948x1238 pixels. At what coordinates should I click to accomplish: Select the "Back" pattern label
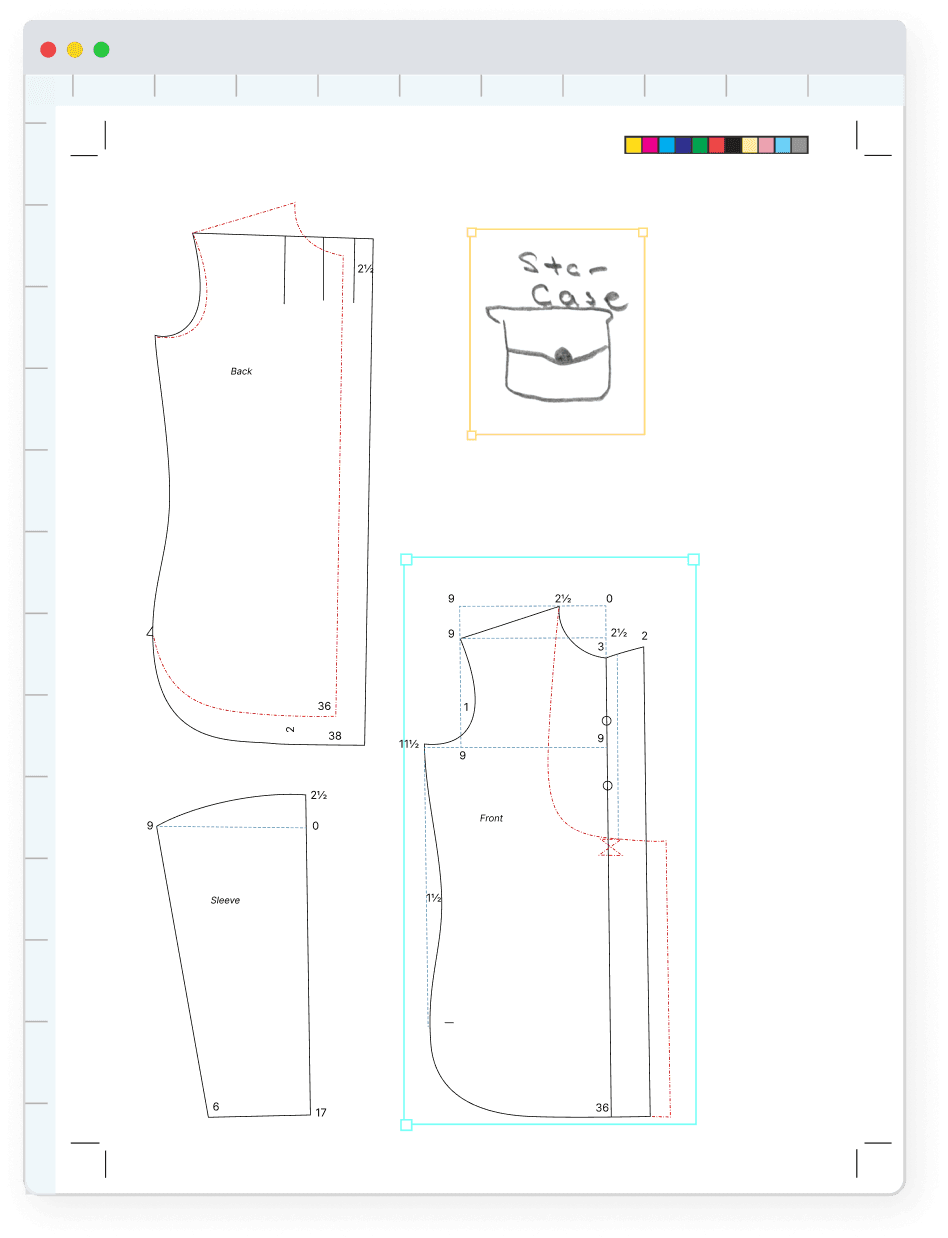tap(241, 371)
